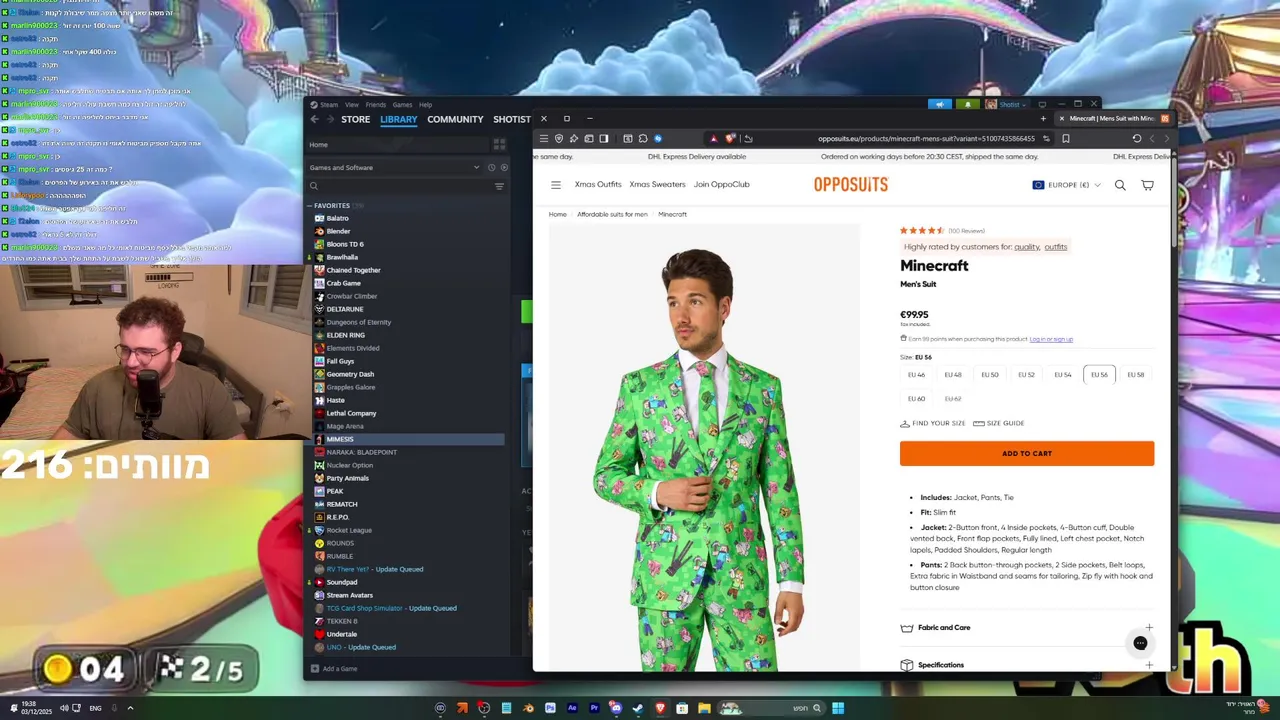Click the Brave shields lion icon

(730, 139)
